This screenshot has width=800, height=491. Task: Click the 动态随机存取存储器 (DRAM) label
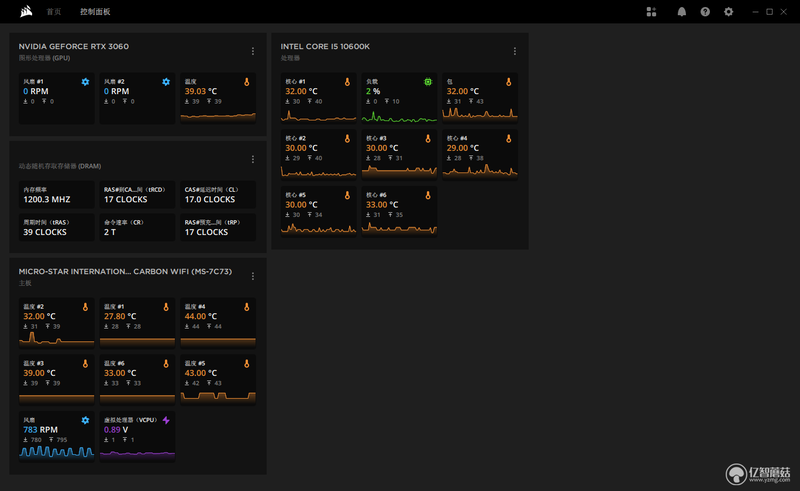pos(60,166)
